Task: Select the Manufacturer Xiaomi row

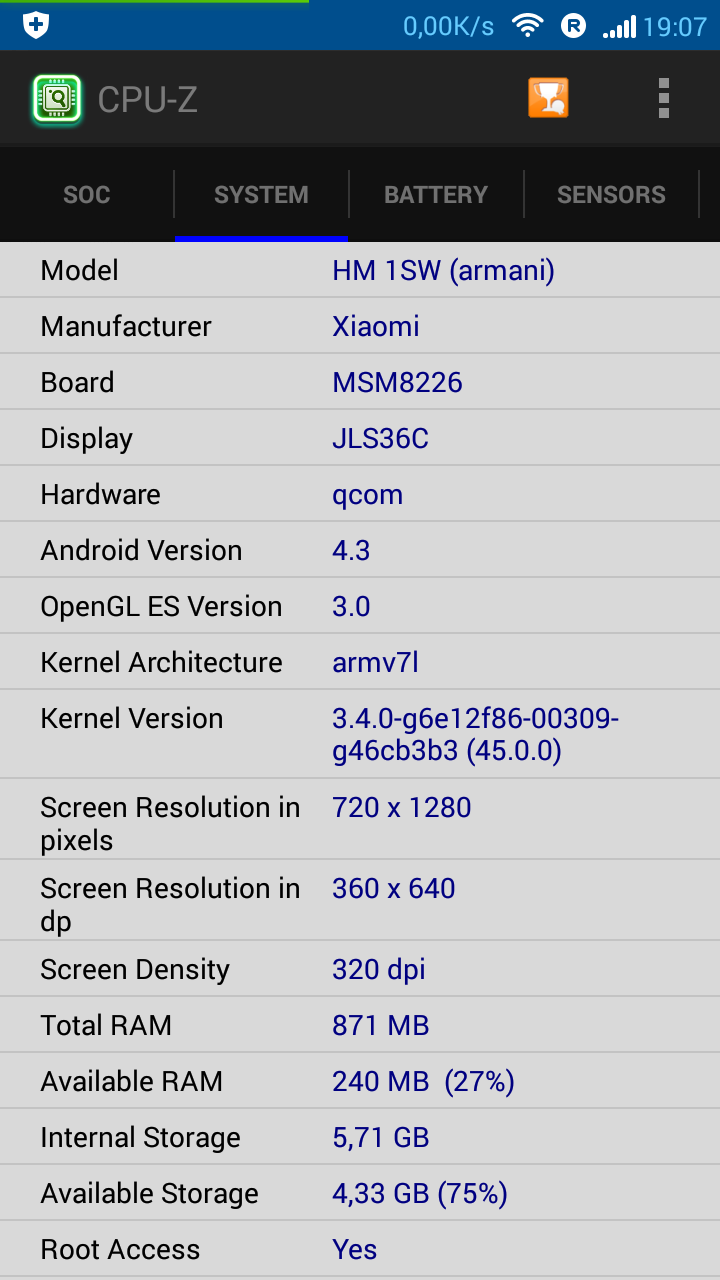Action: (360, 326)
